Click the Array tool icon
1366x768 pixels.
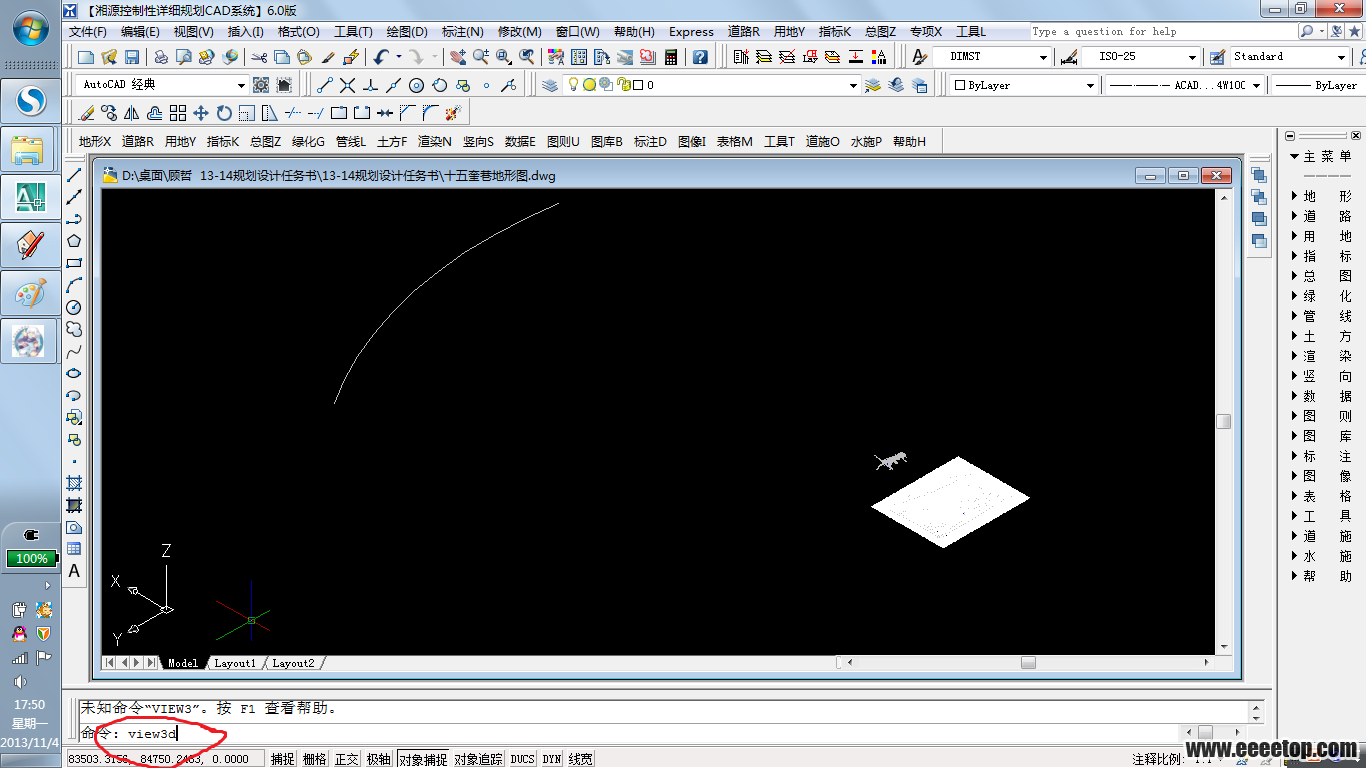(x=178, y=113)
